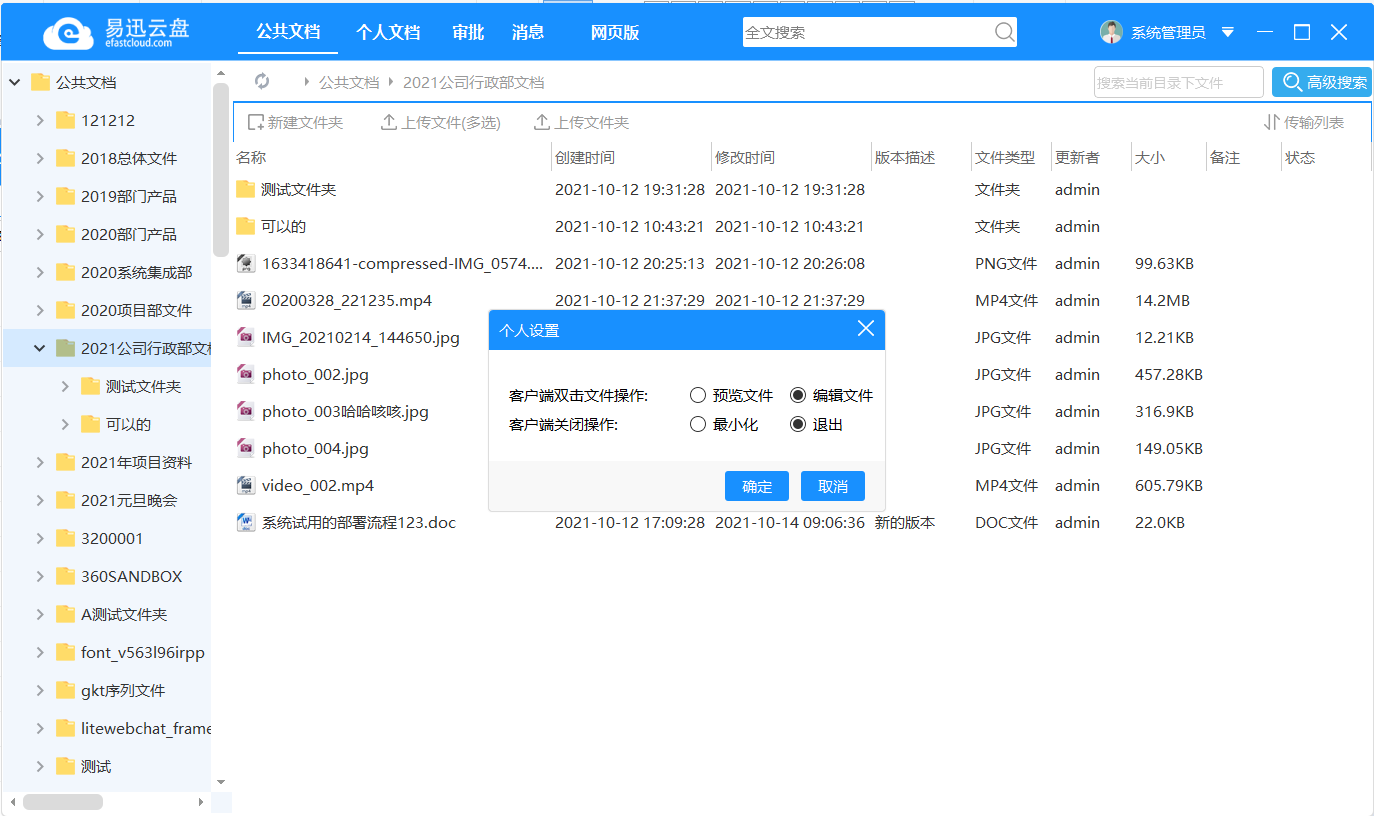Switch to the 个人文档 tab
The height and width of the screenshot is (816, 1374).
tap(388, 32)
